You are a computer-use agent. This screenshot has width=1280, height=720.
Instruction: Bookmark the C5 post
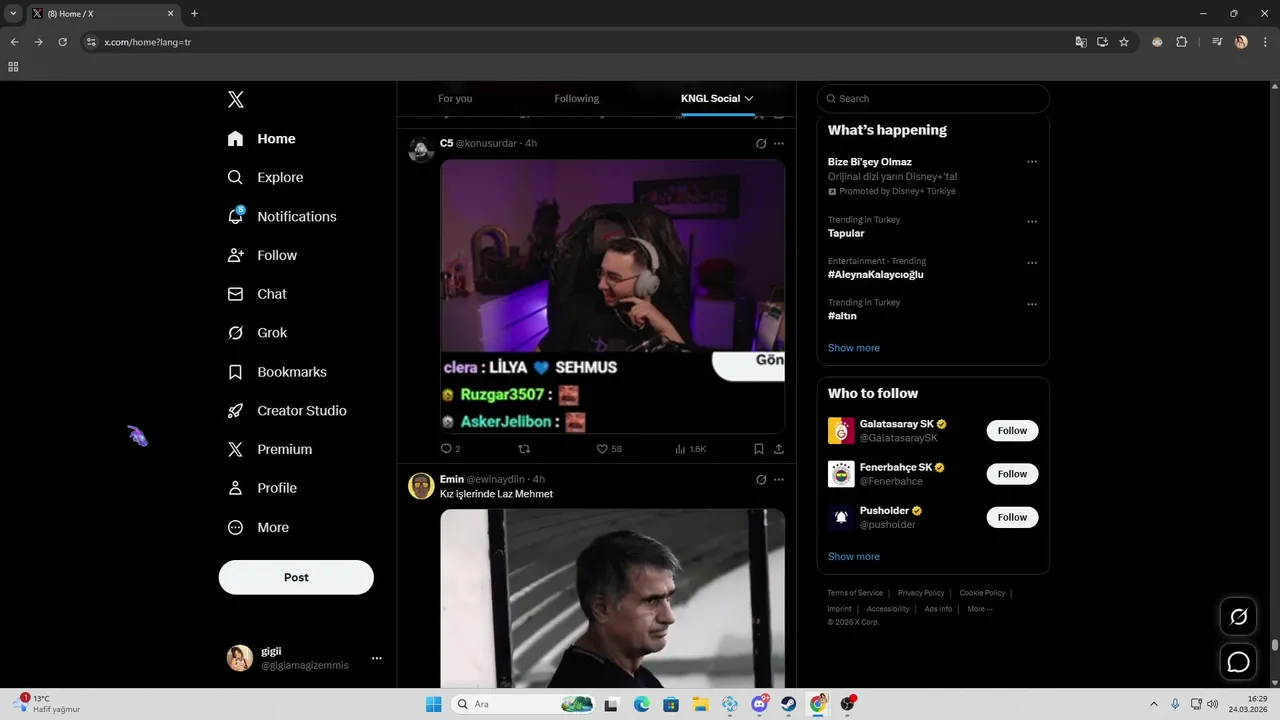tap(759, 449)
